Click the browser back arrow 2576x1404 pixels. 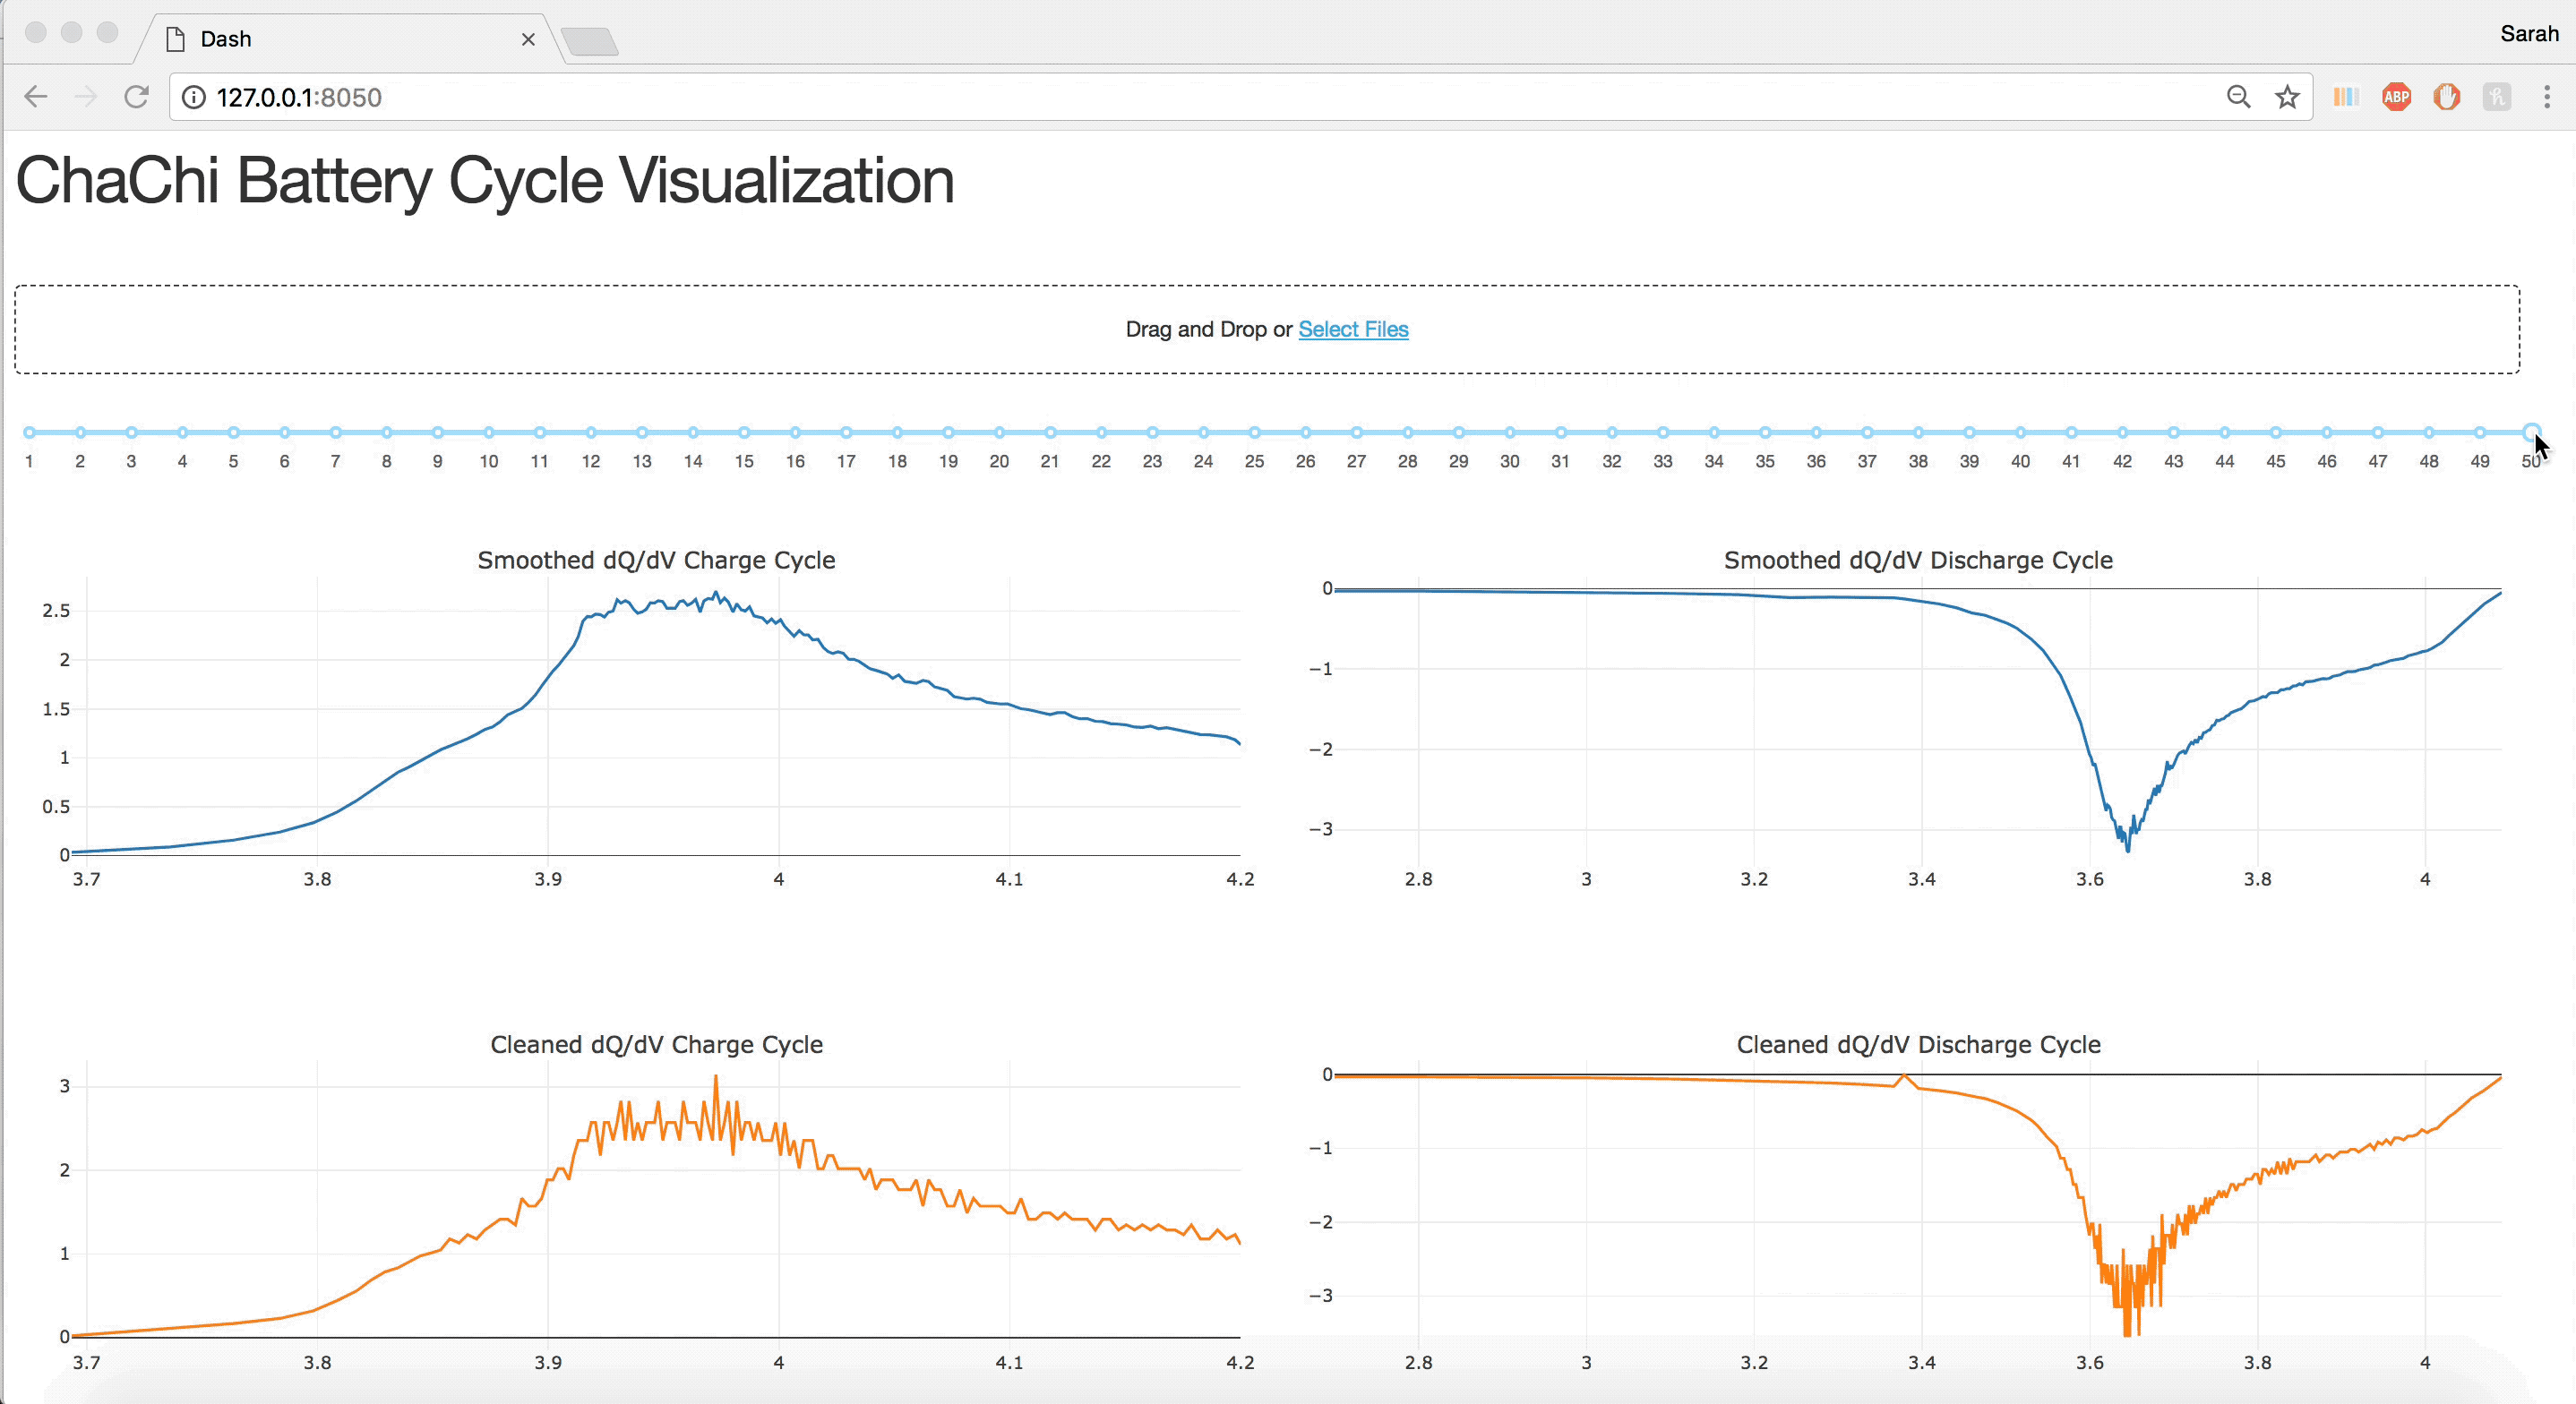(36, 97)
